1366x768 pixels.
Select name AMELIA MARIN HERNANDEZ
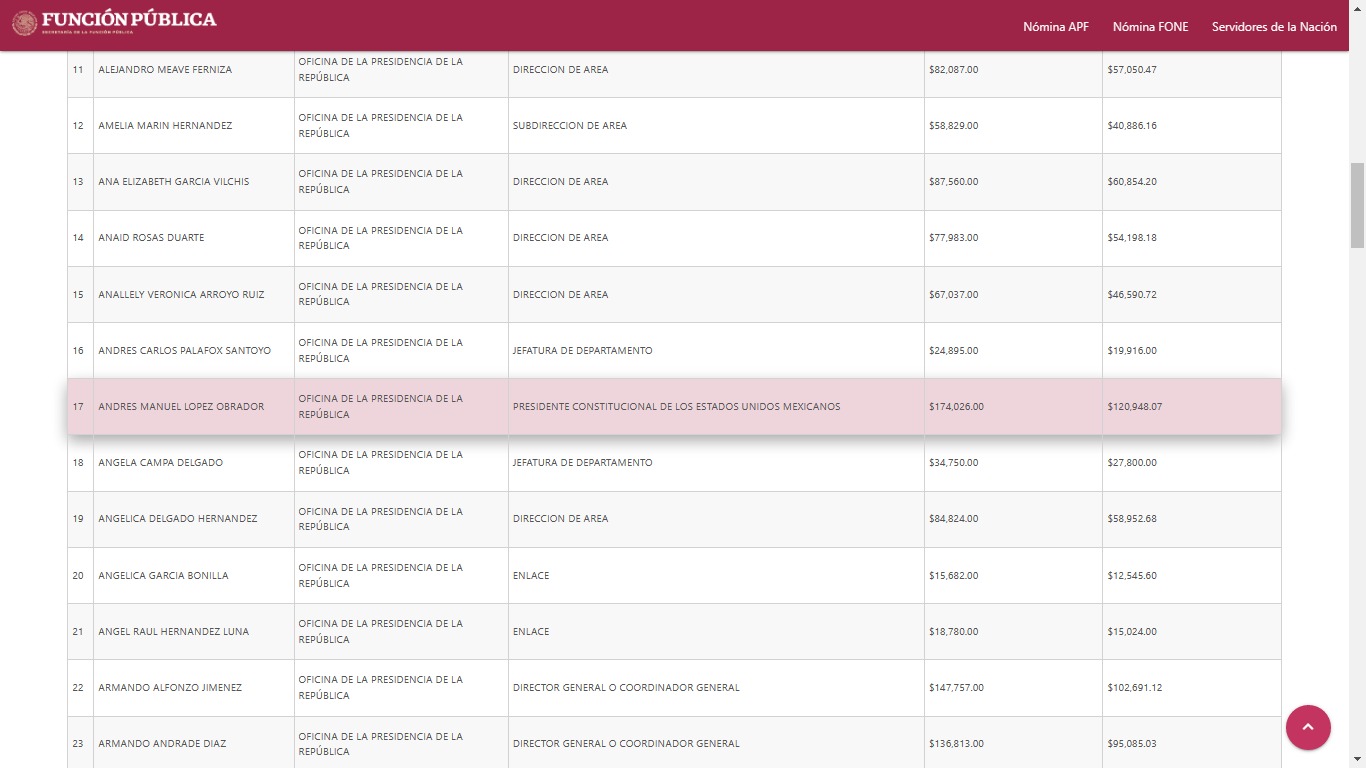tap(165, 126)
